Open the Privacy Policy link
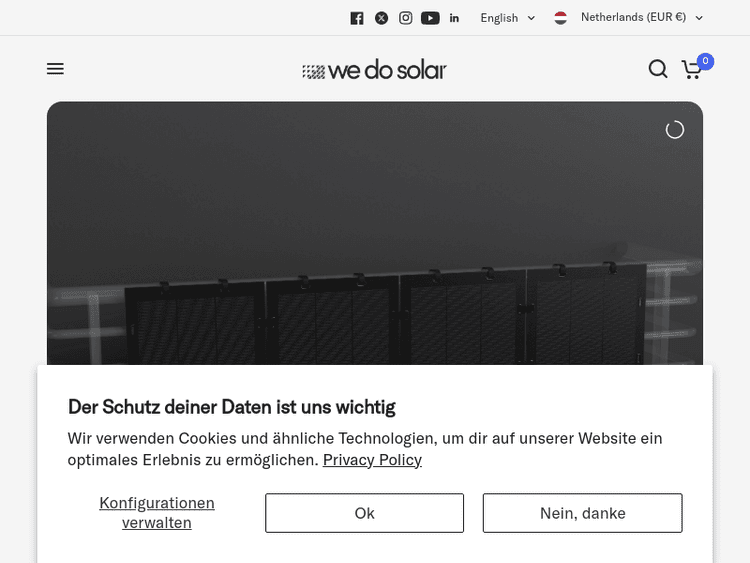 [x=372, y=460]
